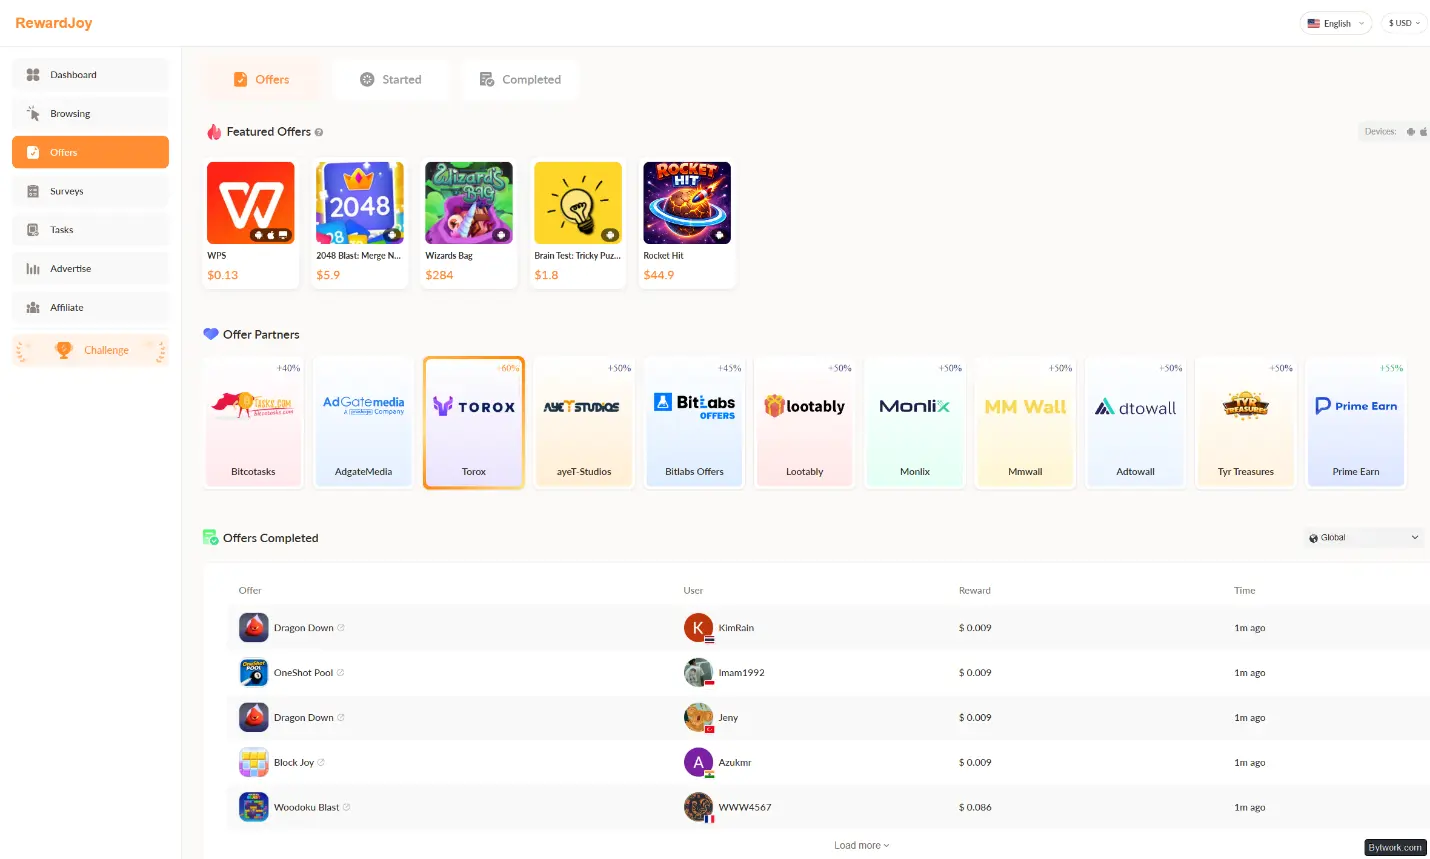1430x859 pixels.
Task: Select the AdgateMedia offer partner
Action: coord(364,423)
